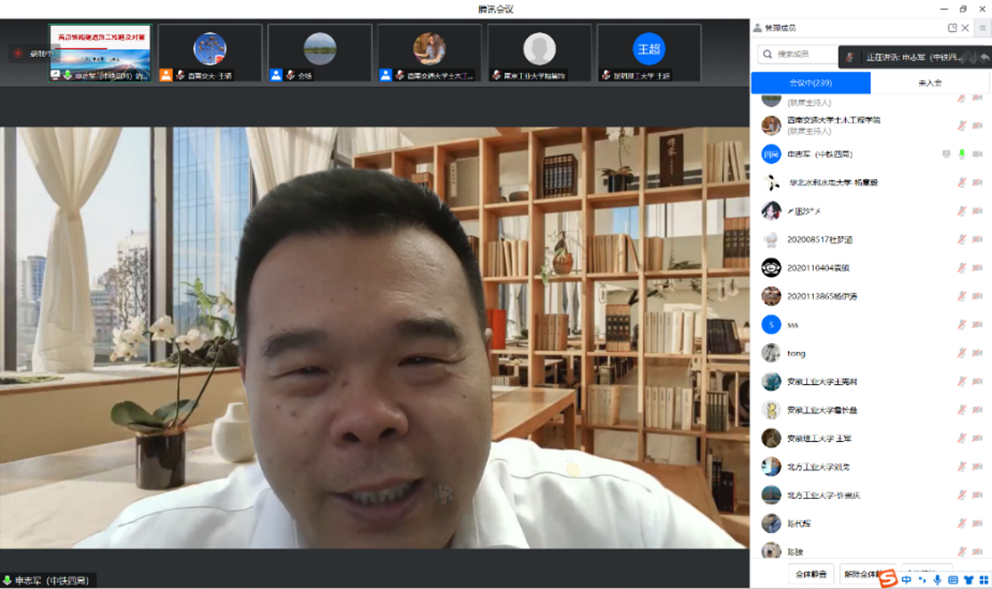This screenshot has width=992, height=589.
Task: Click the Sogou input method icon
Action: tap(888, 579)
